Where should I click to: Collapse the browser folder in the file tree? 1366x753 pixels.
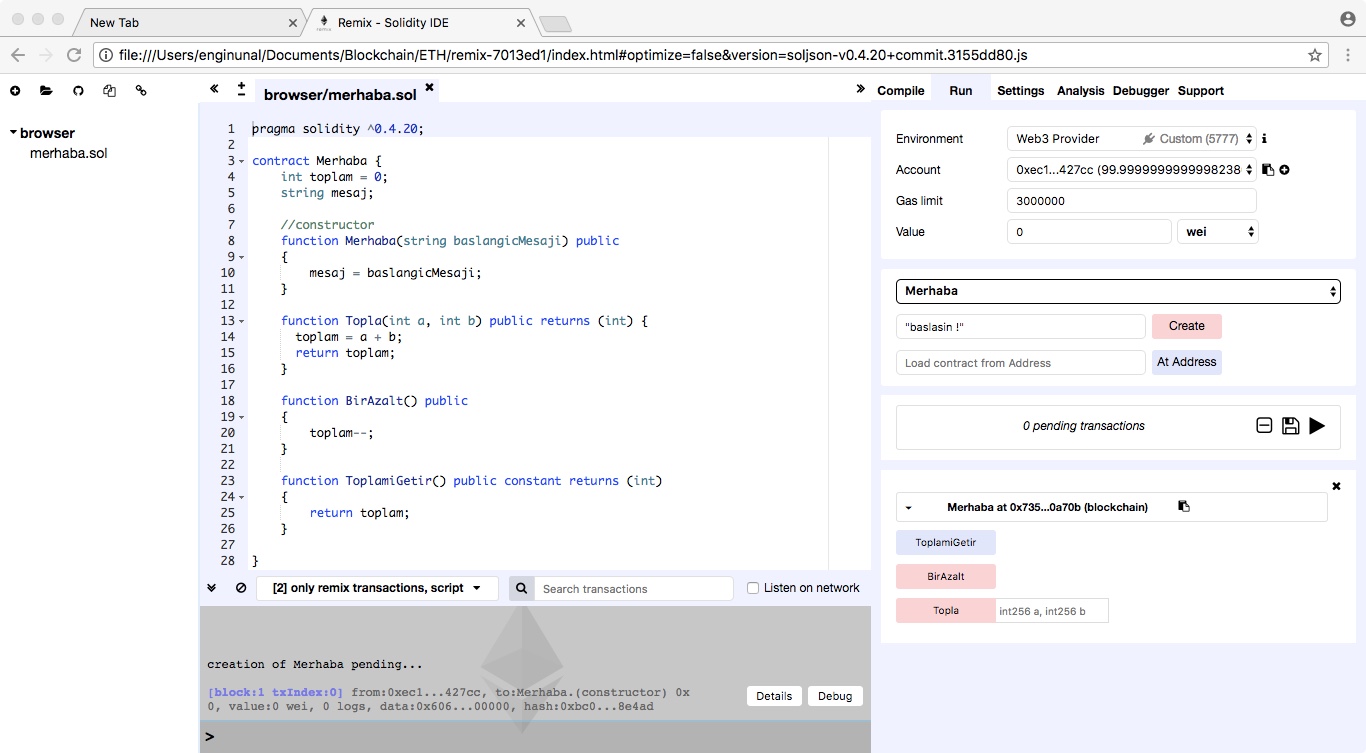[x=14, y=132]
